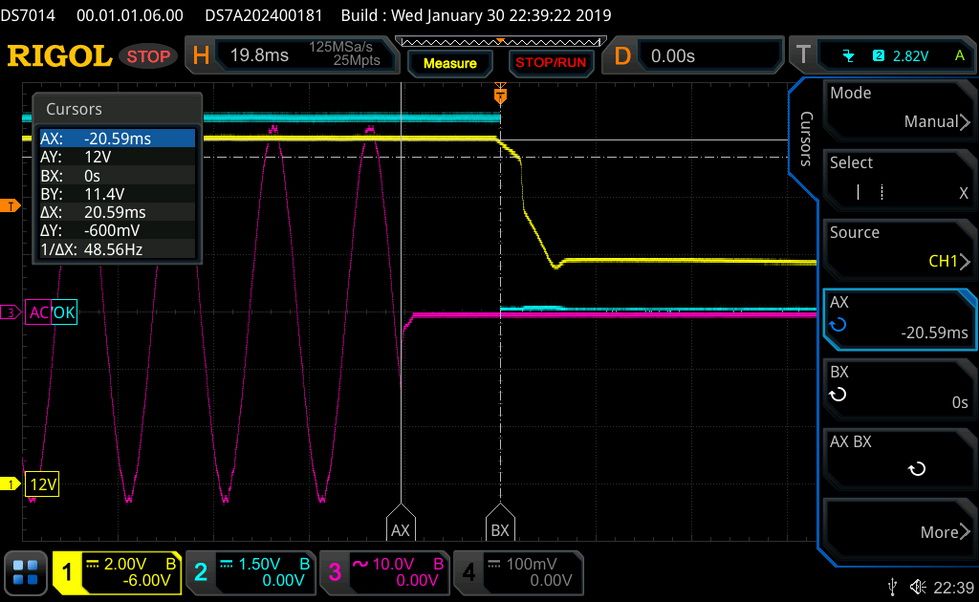Select channel 1 ground marker on left edge
Viewport: 979px width, 602px height.
10,484
